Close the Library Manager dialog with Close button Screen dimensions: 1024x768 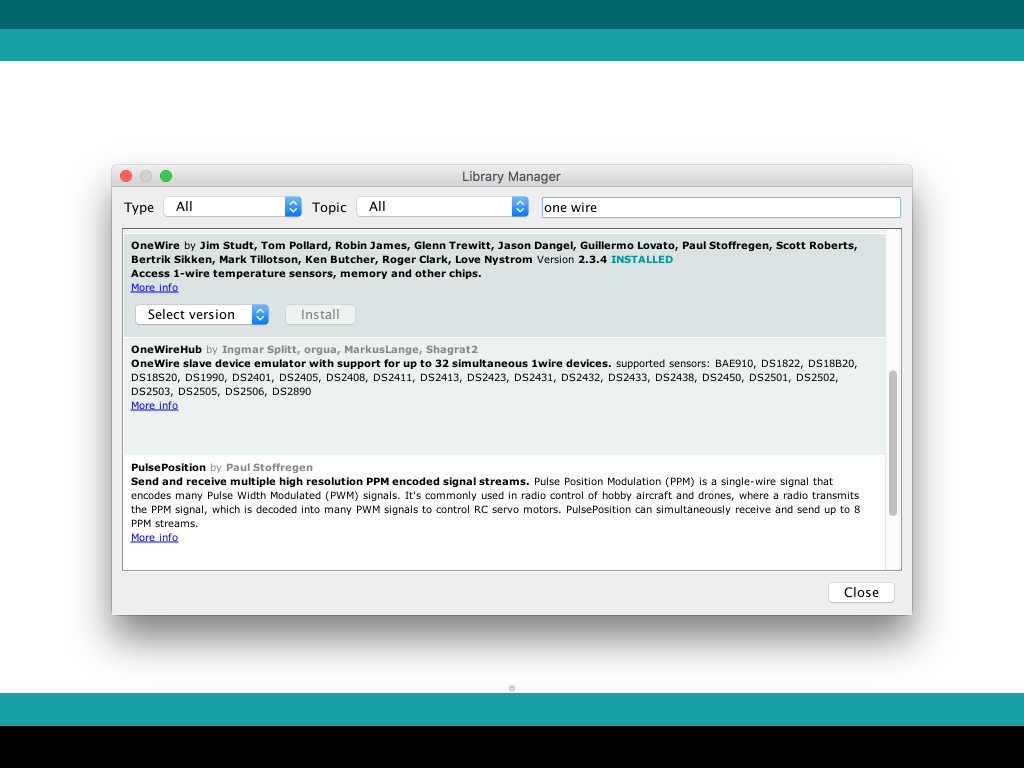[861, 592]
